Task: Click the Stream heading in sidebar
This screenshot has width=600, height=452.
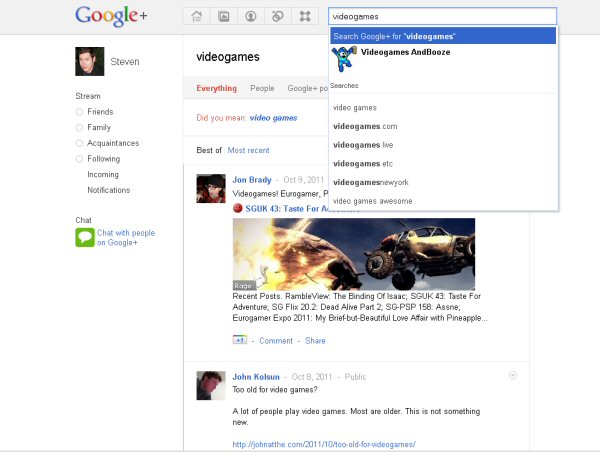Action: tap(88, 96)
